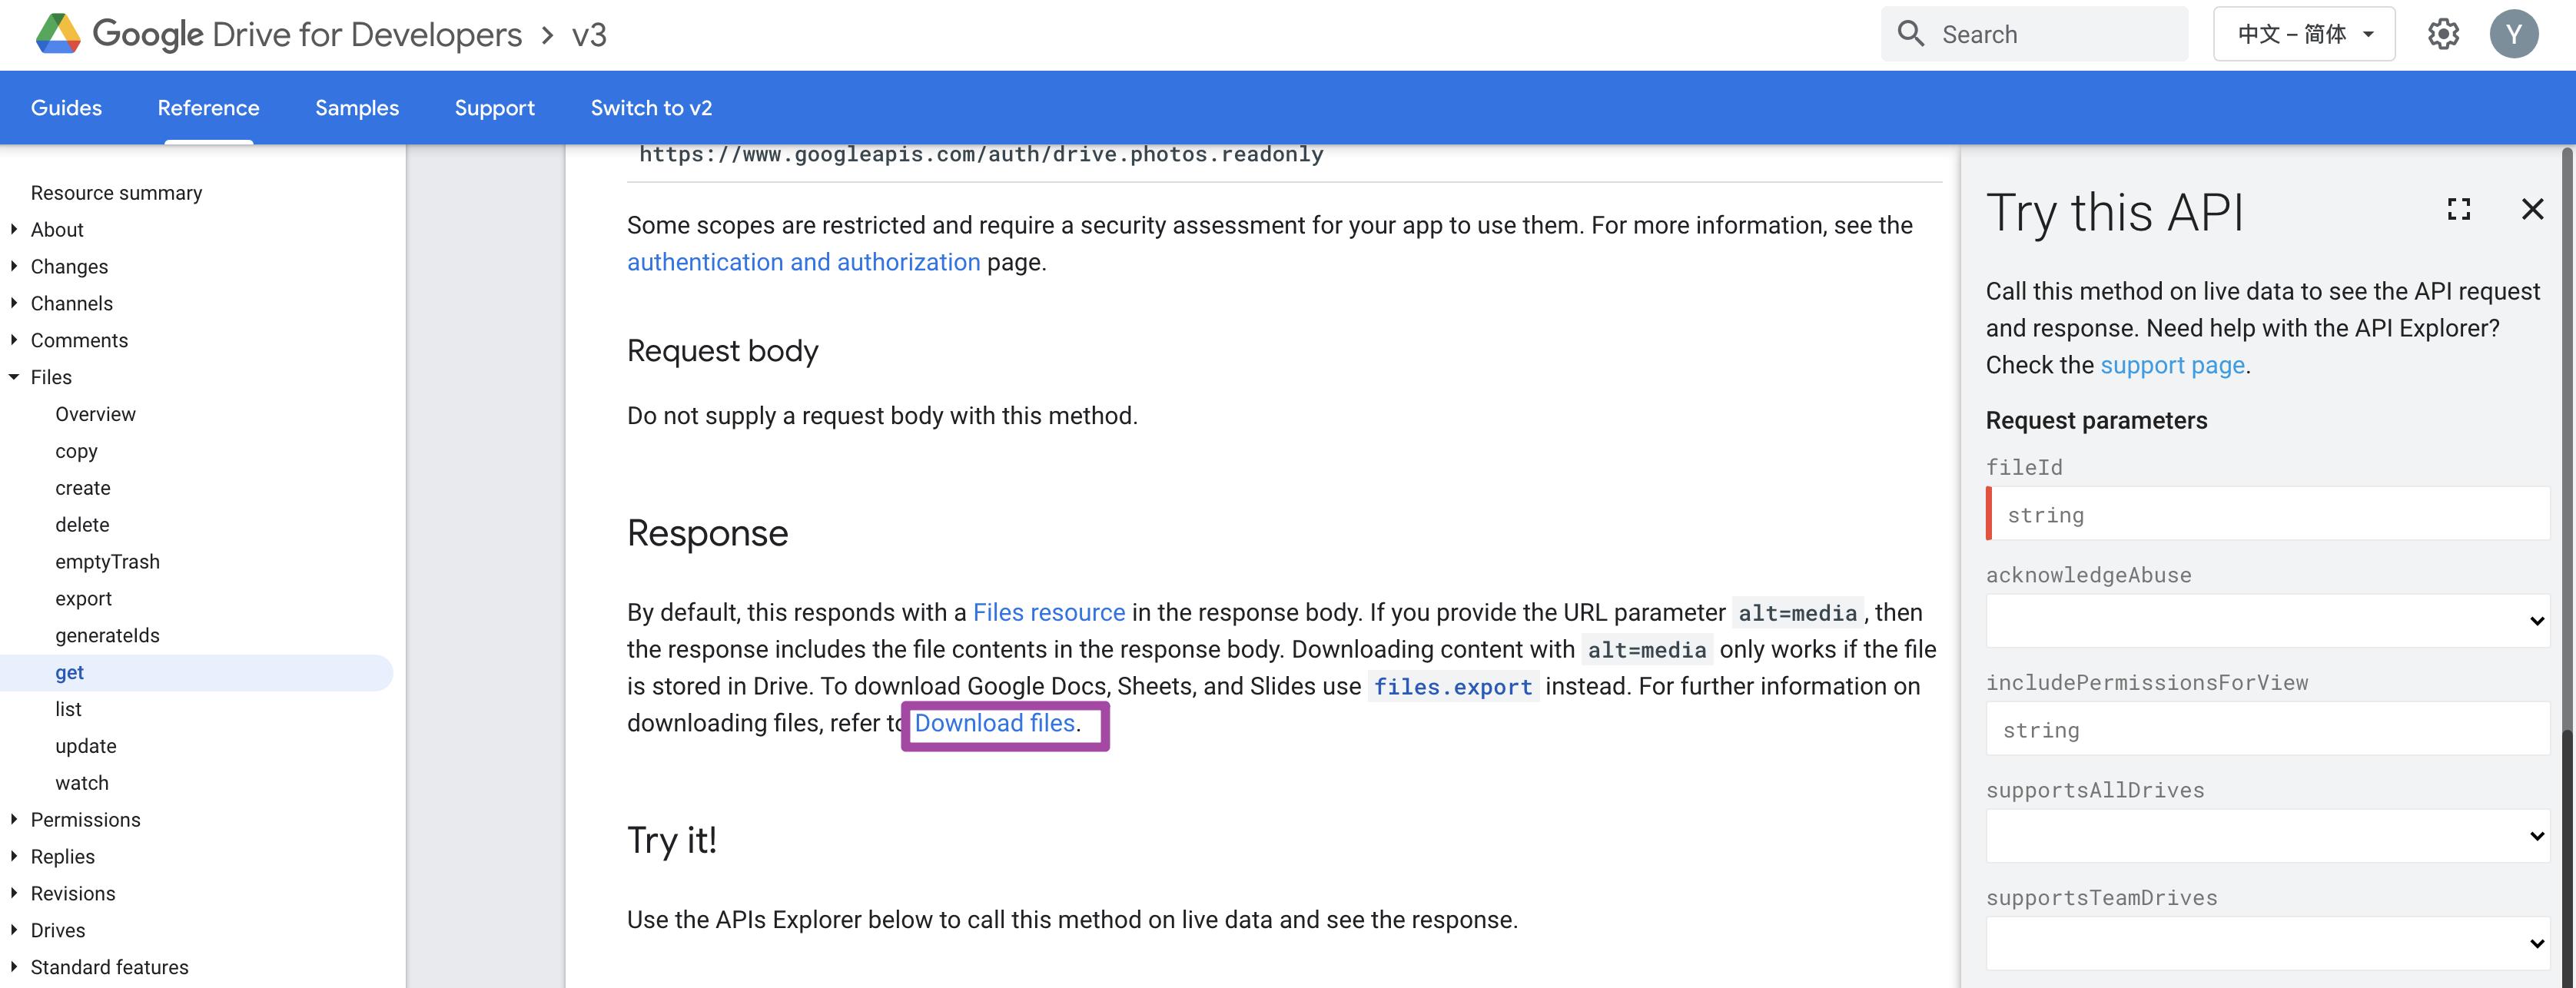This screenshot has width=2576, height=988.
Task: Expand the Permissions tree section
Action: pyautogui.click(x=14, y=819)
